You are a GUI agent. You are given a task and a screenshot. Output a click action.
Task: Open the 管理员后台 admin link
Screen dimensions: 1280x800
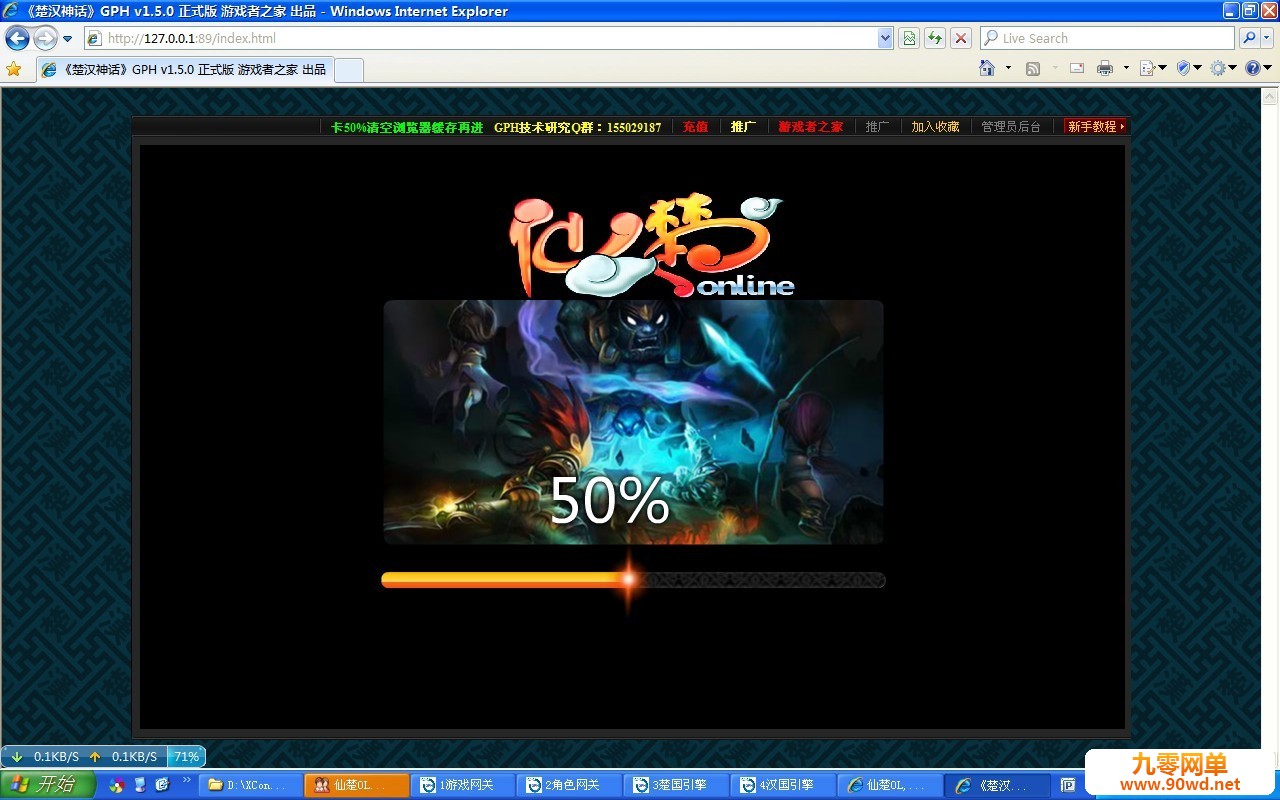click(x=1011, y=127)
